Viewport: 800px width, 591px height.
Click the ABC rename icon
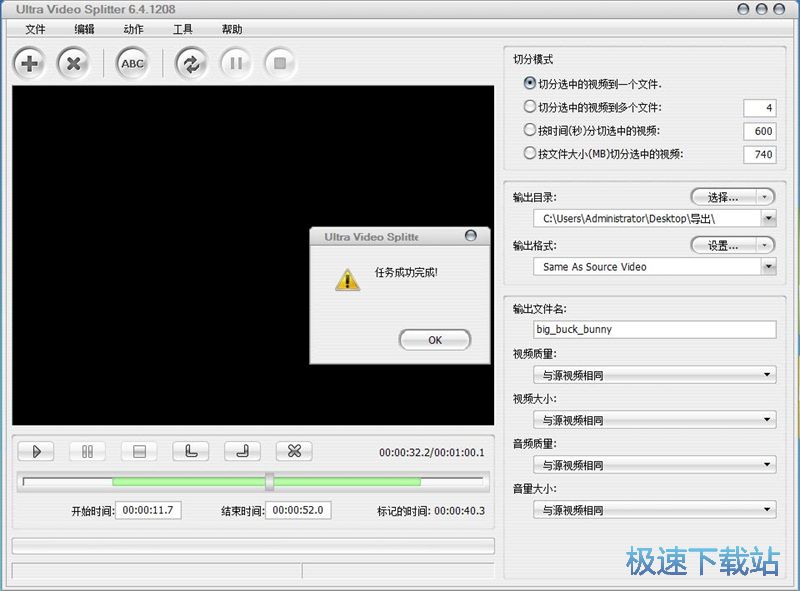tap(132, 63)
